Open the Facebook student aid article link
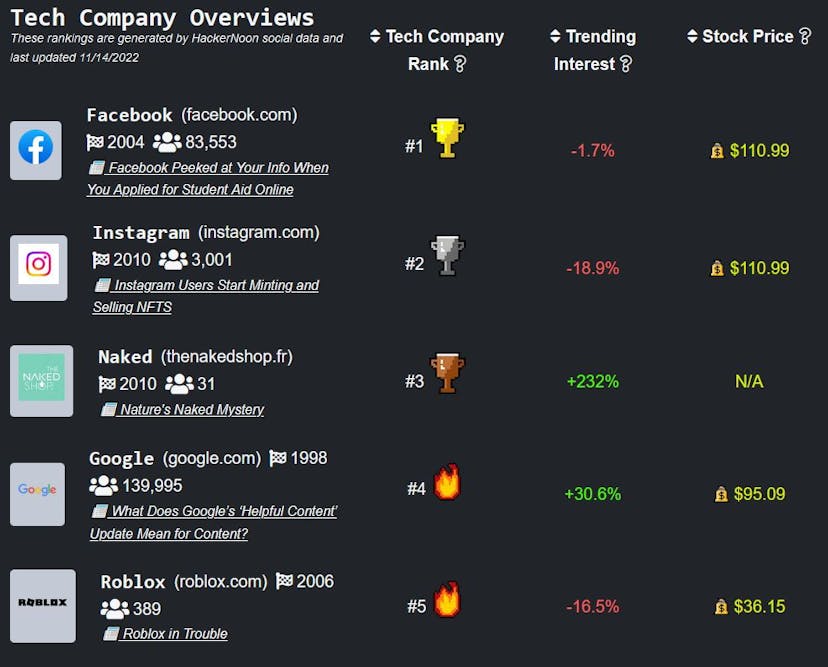Image resolution: width=828 pixels, height=667 pixels. (x=208, y=178)
